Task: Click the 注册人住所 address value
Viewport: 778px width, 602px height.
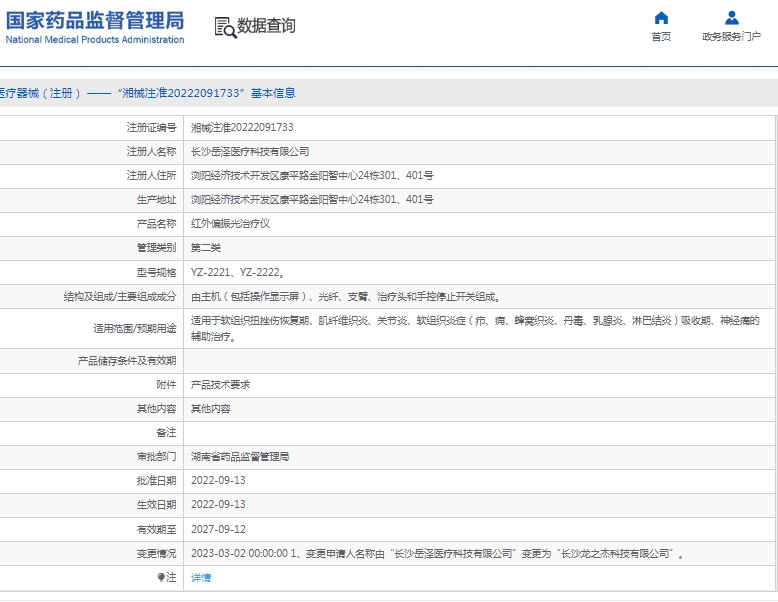Action: tap(312, 175)
